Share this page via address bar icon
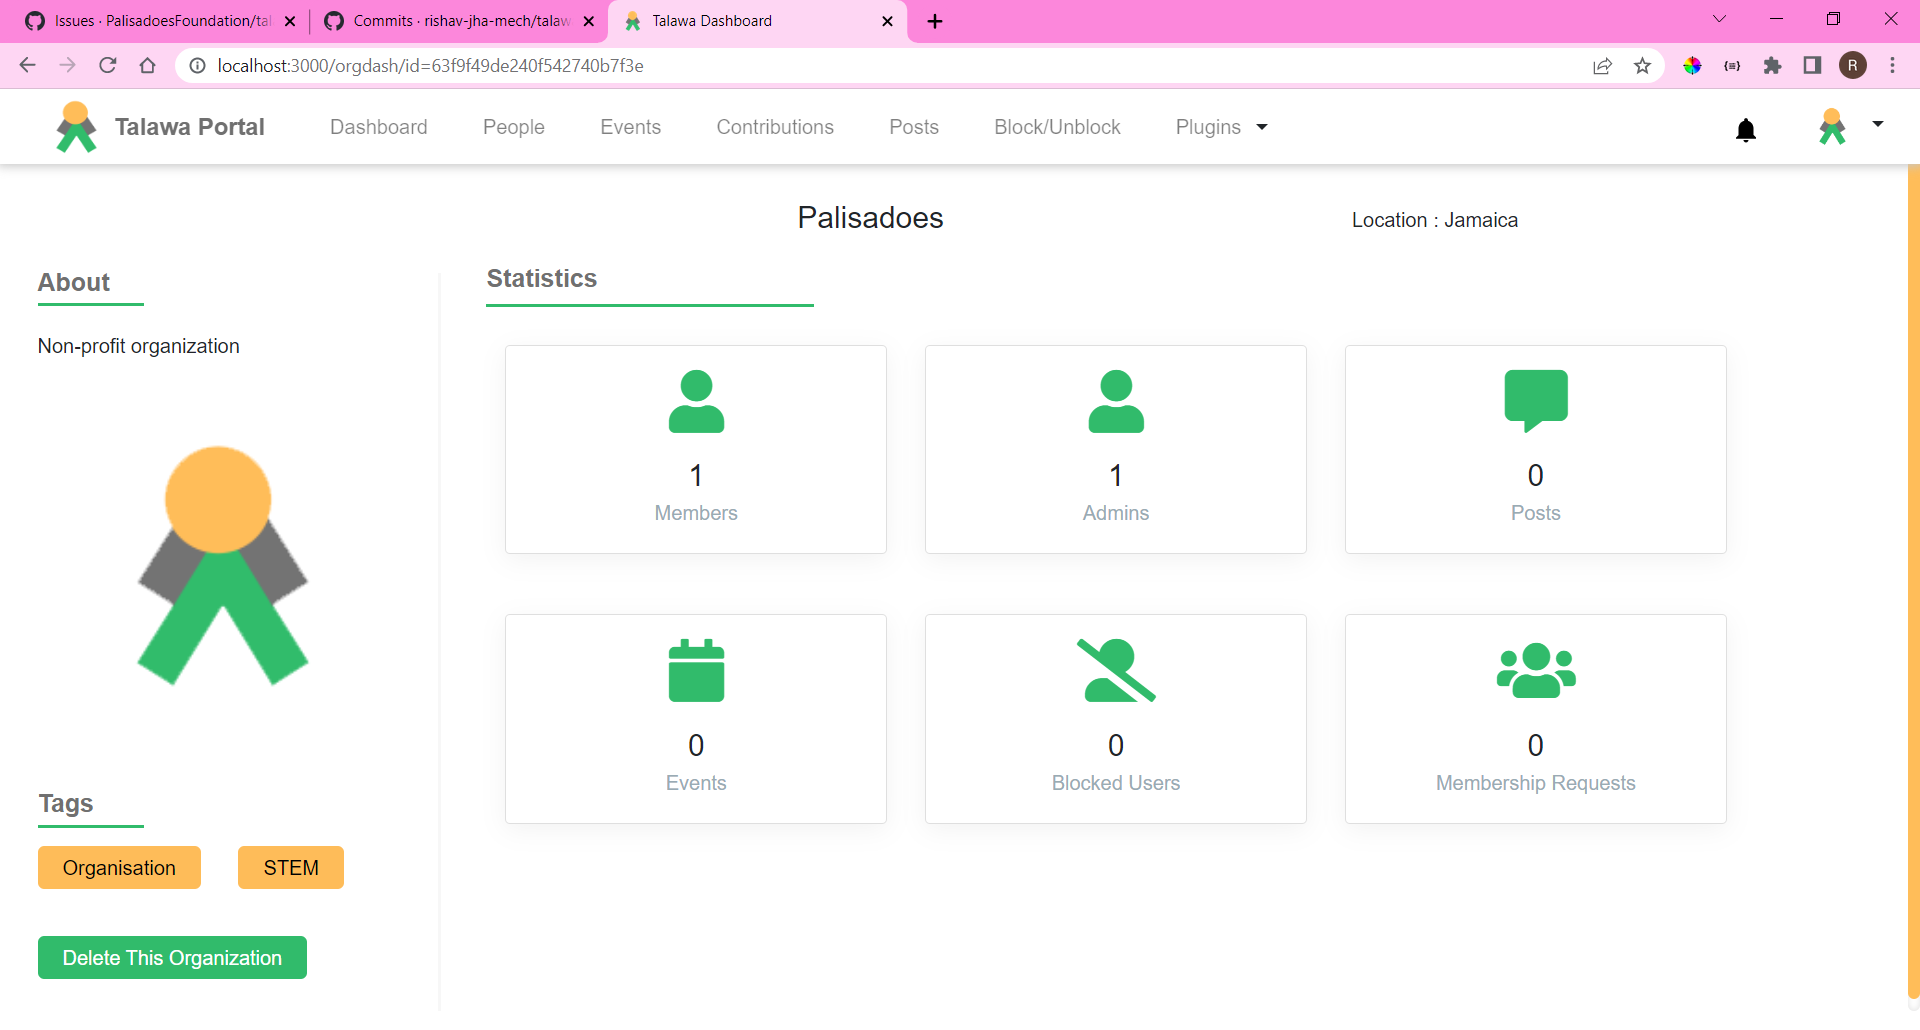 pyautogui.click(x=1602, y=66)
